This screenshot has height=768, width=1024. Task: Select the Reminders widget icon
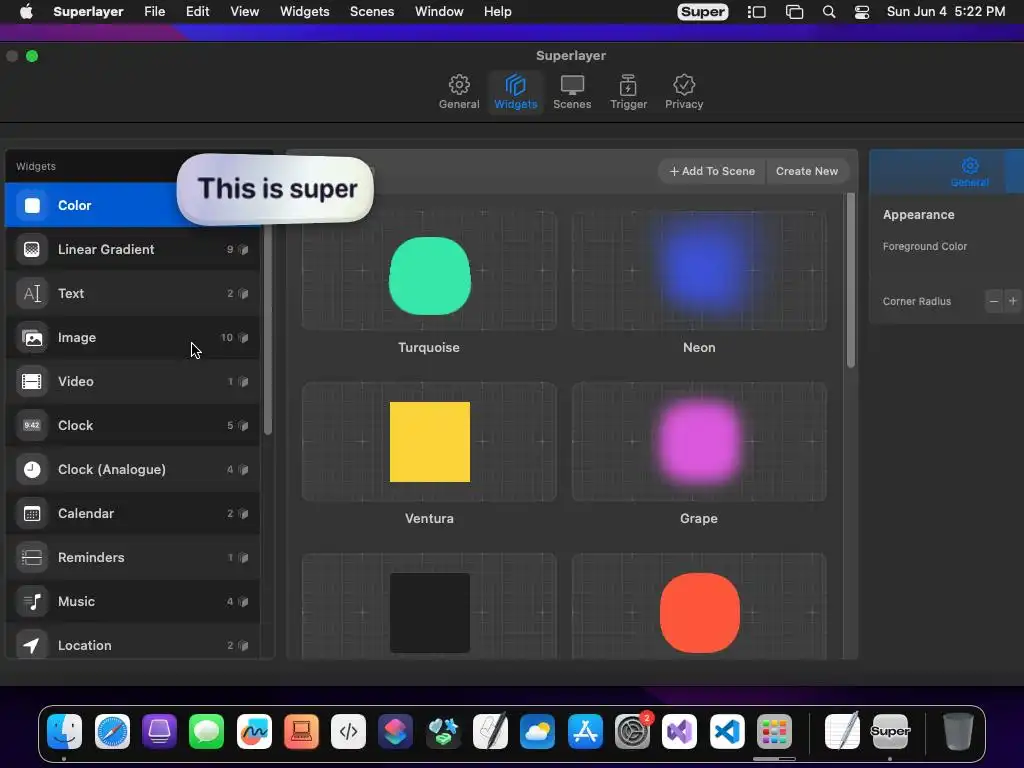pyautogui.click(x=32, y=557)
